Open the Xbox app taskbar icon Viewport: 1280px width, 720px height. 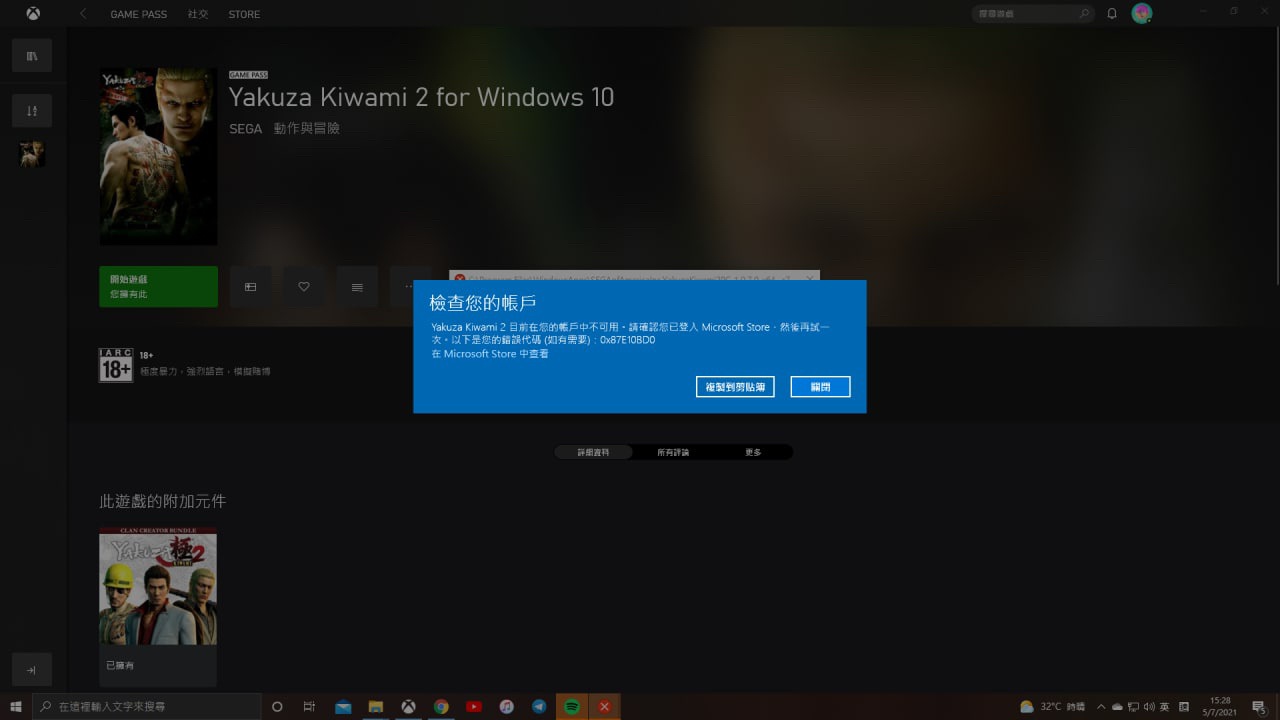click(408, 706)
